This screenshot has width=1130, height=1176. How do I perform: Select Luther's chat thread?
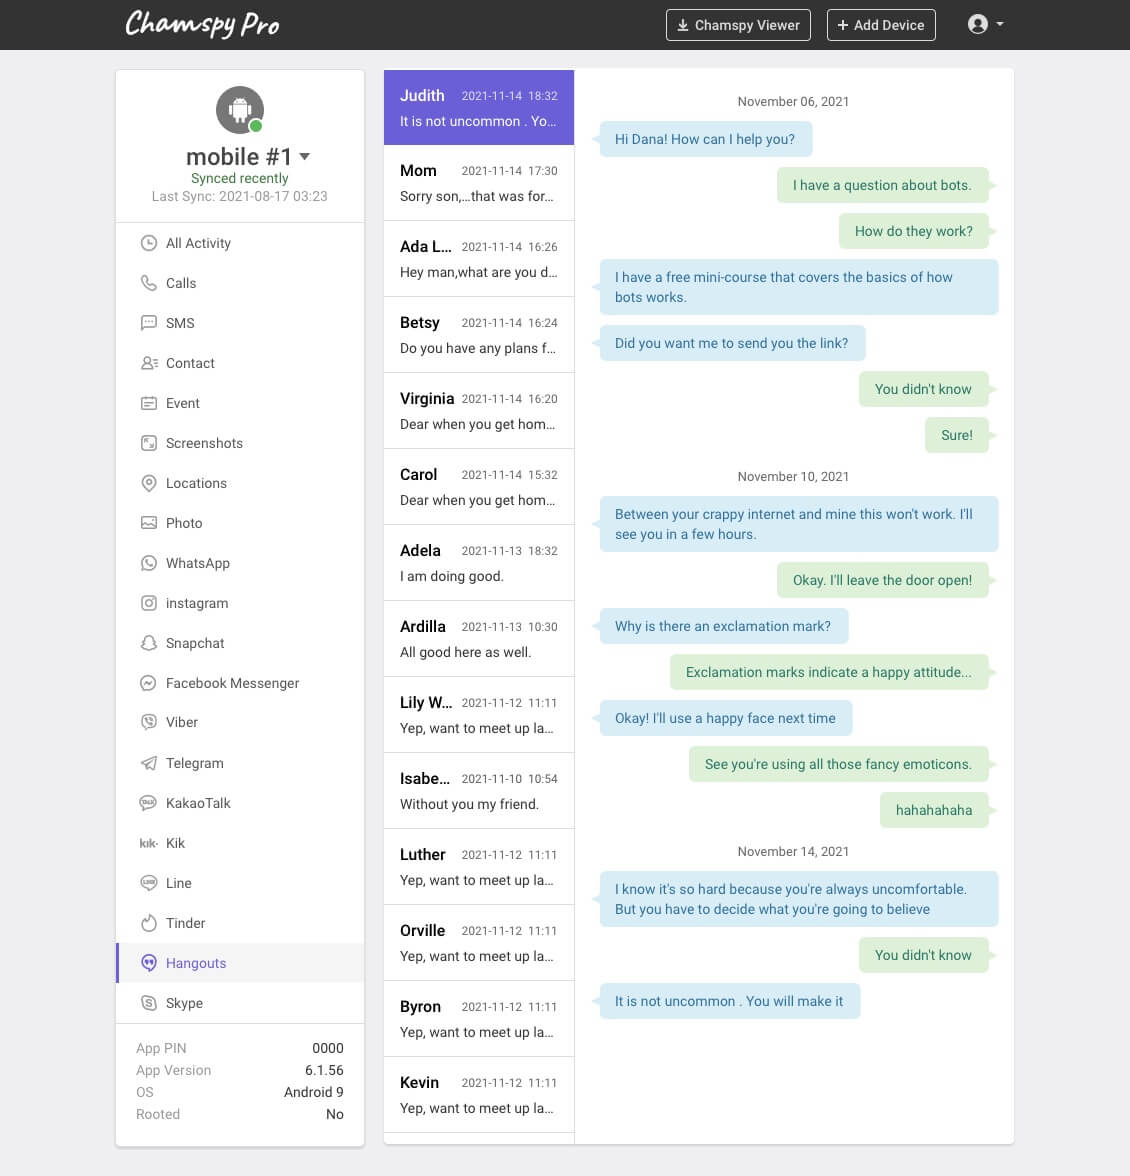point(478,867)
